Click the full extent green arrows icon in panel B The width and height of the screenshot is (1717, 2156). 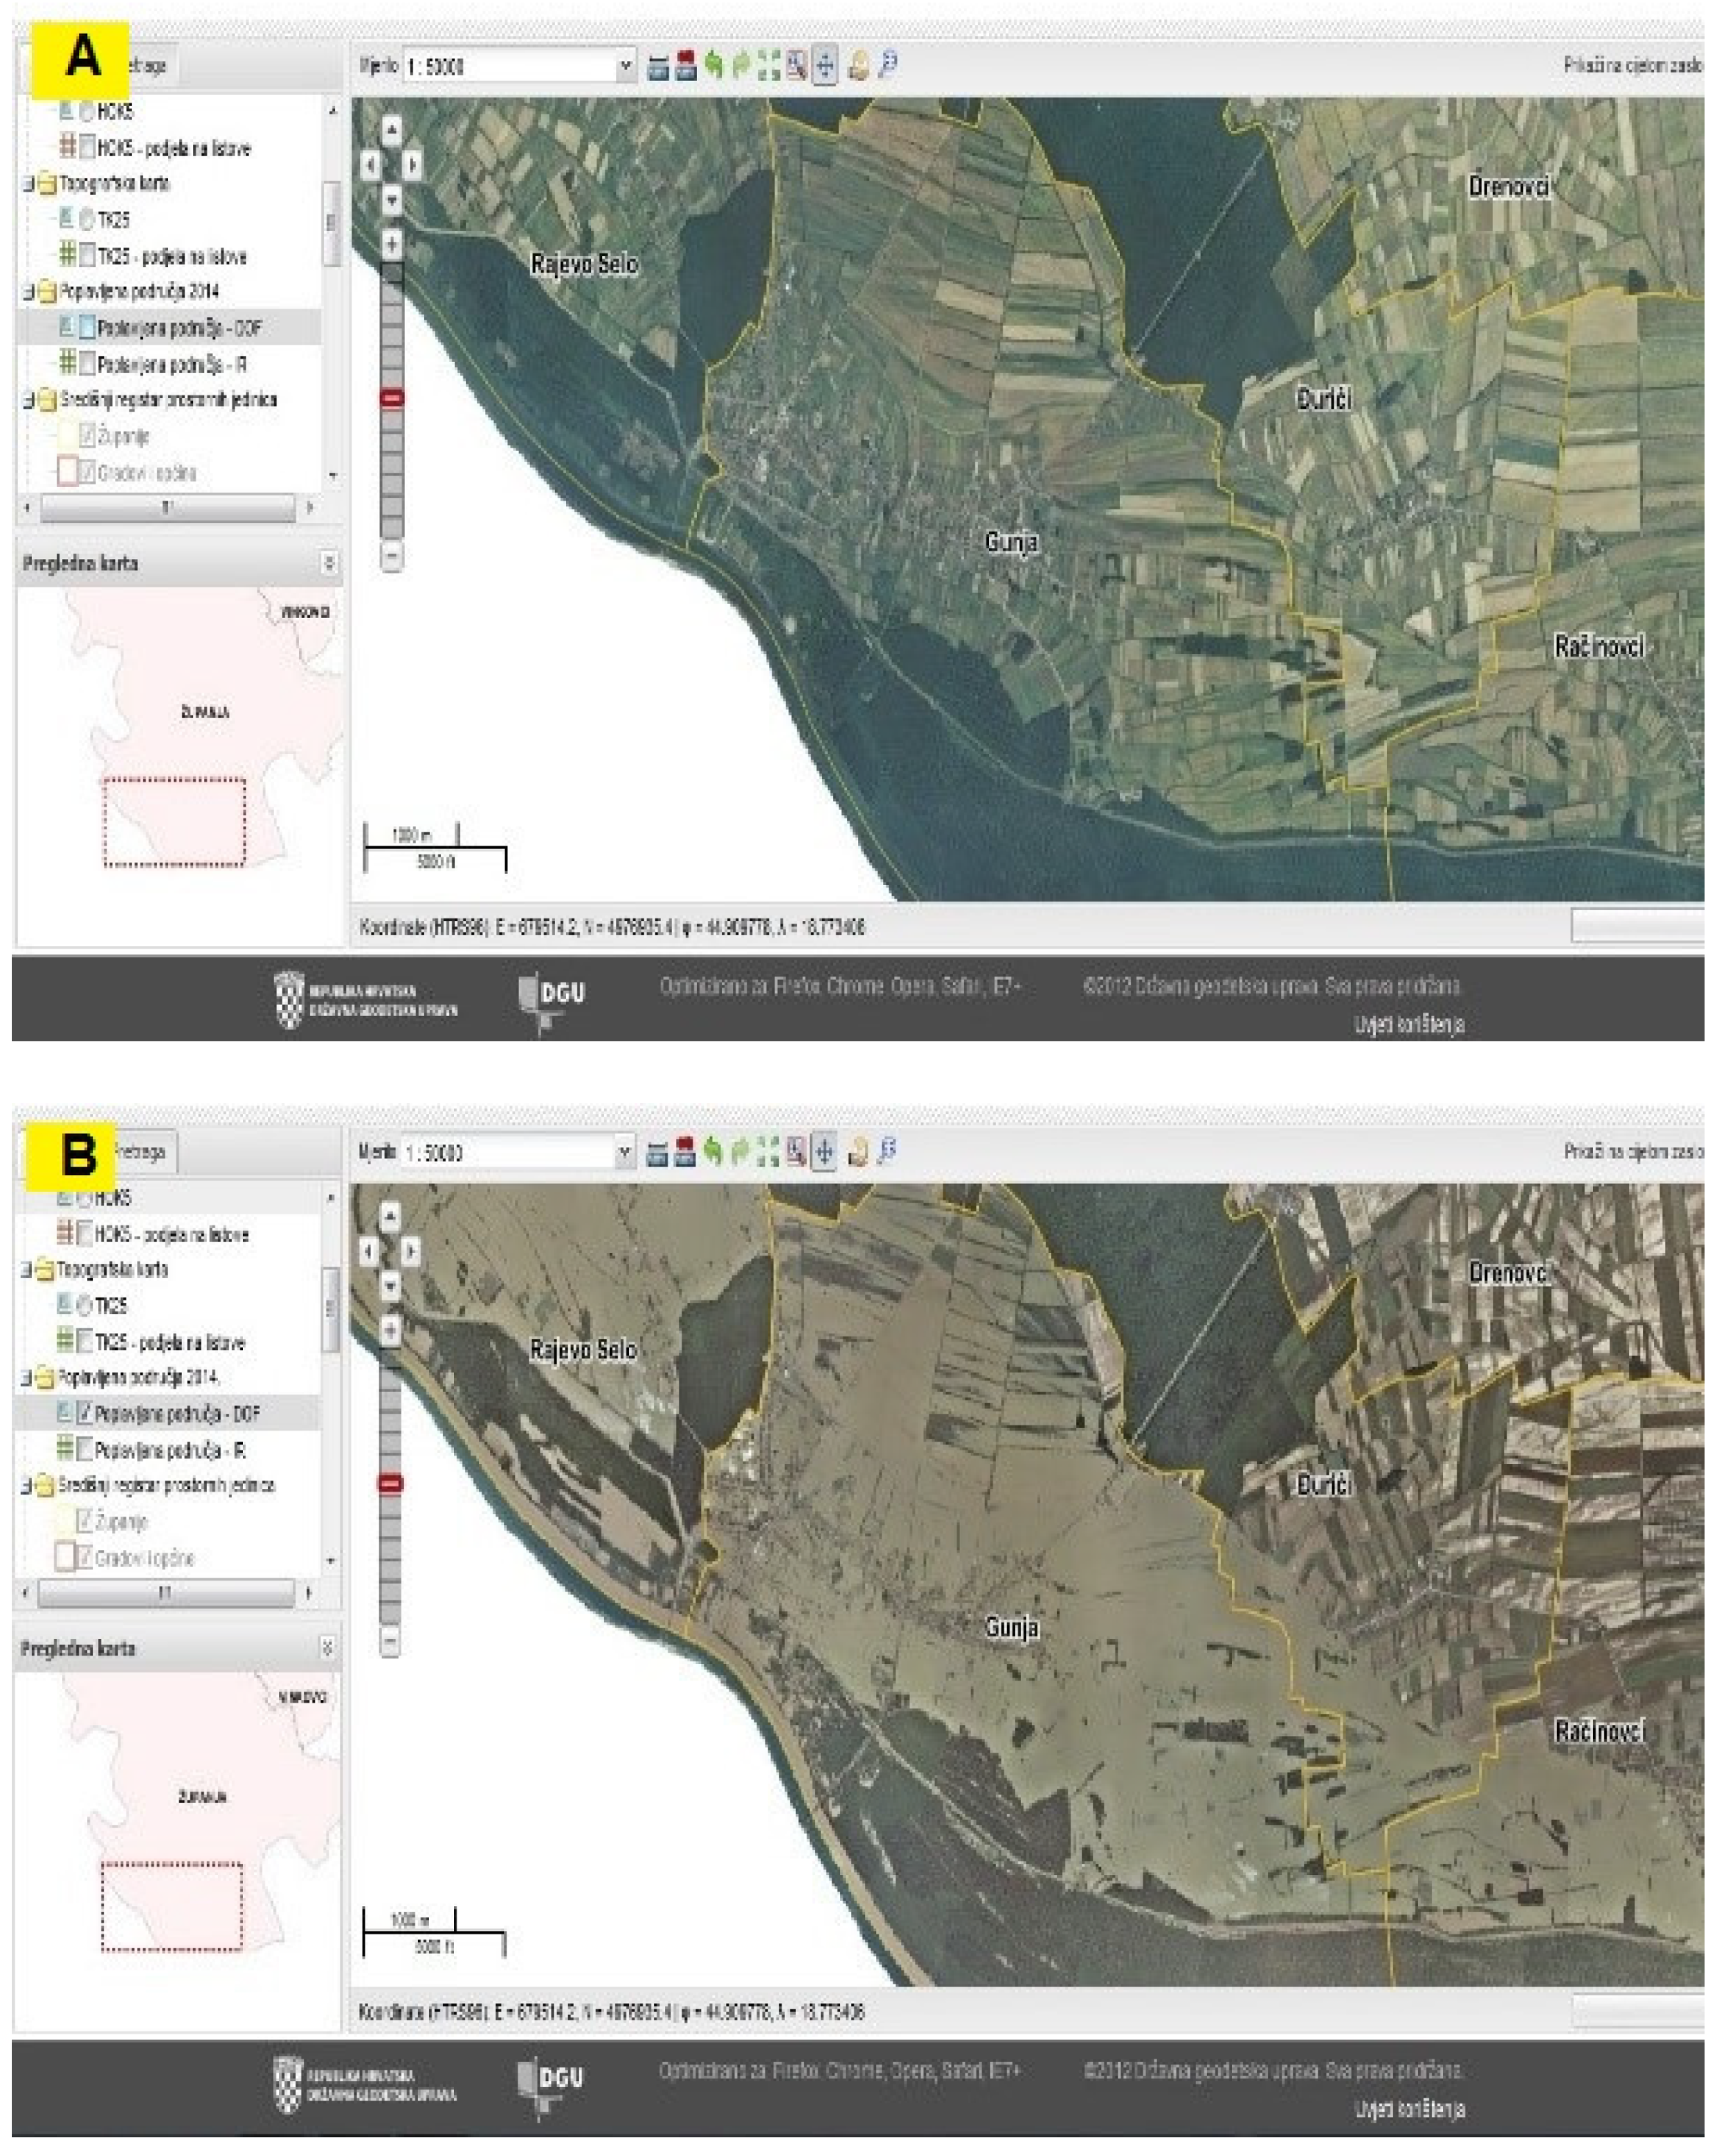pos(768,1152)
